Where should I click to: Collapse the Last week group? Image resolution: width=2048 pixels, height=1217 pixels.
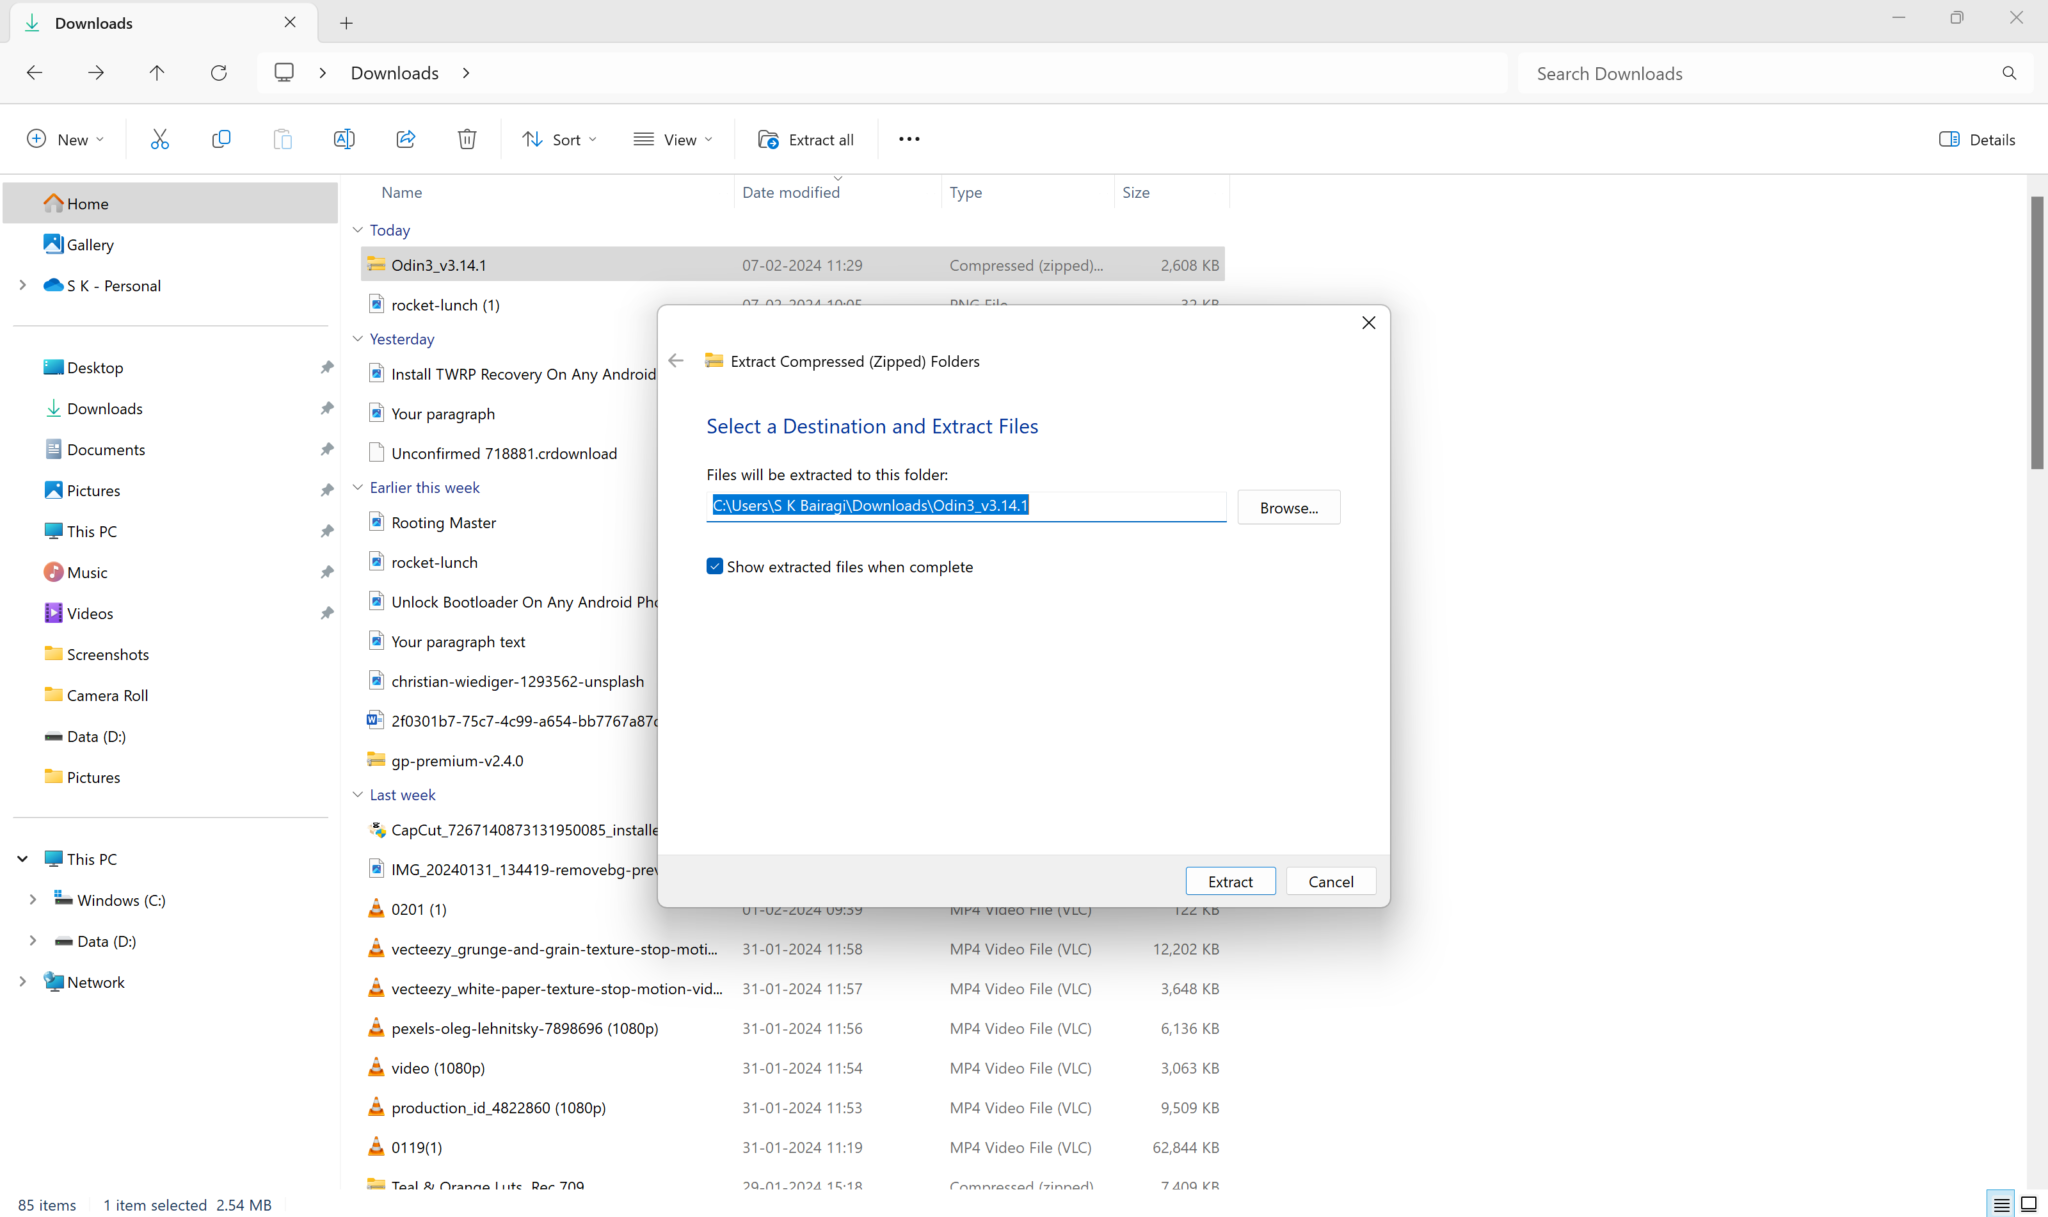point(358,794)
